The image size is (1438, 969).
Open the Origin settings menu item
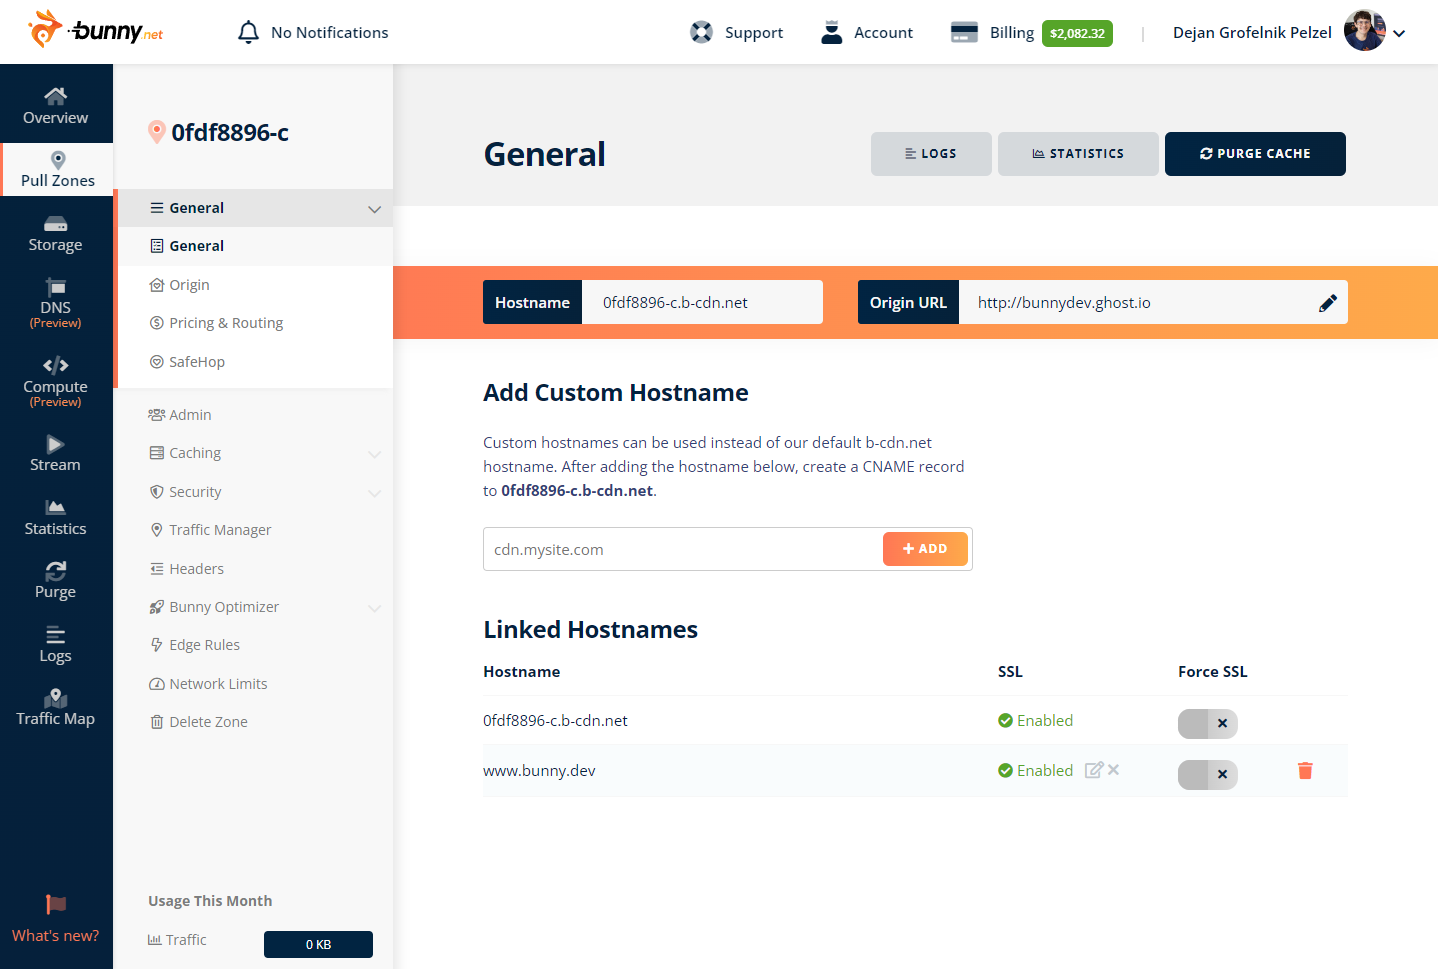pyautogui.click(x=255, y=285)
